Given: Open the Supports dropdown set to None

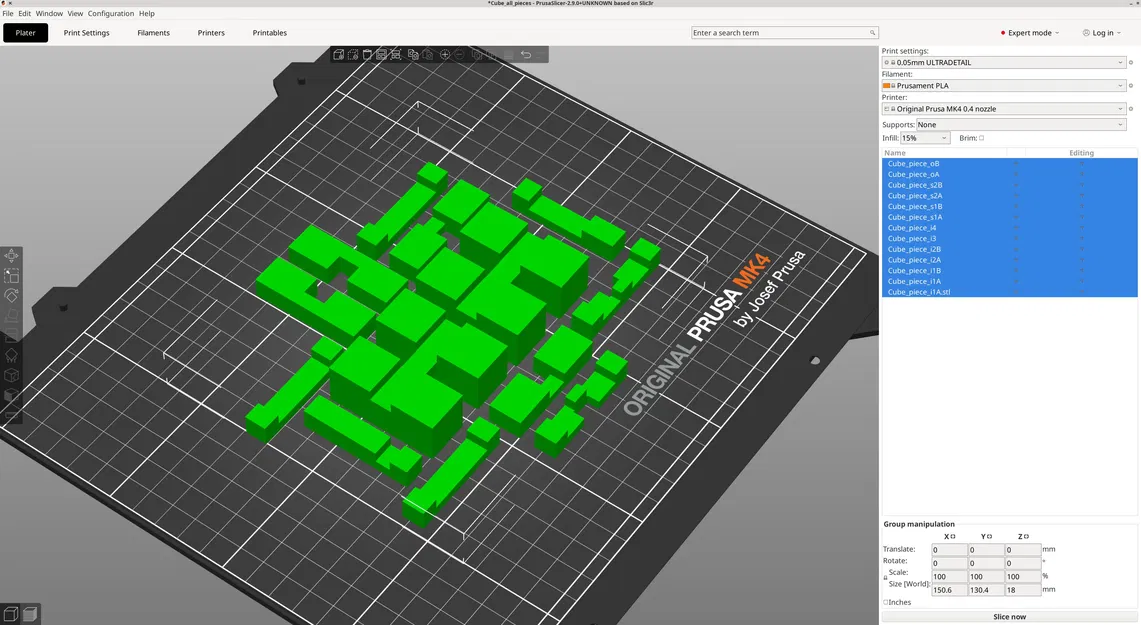Looking at the screenshot, I should point(1020,124).
